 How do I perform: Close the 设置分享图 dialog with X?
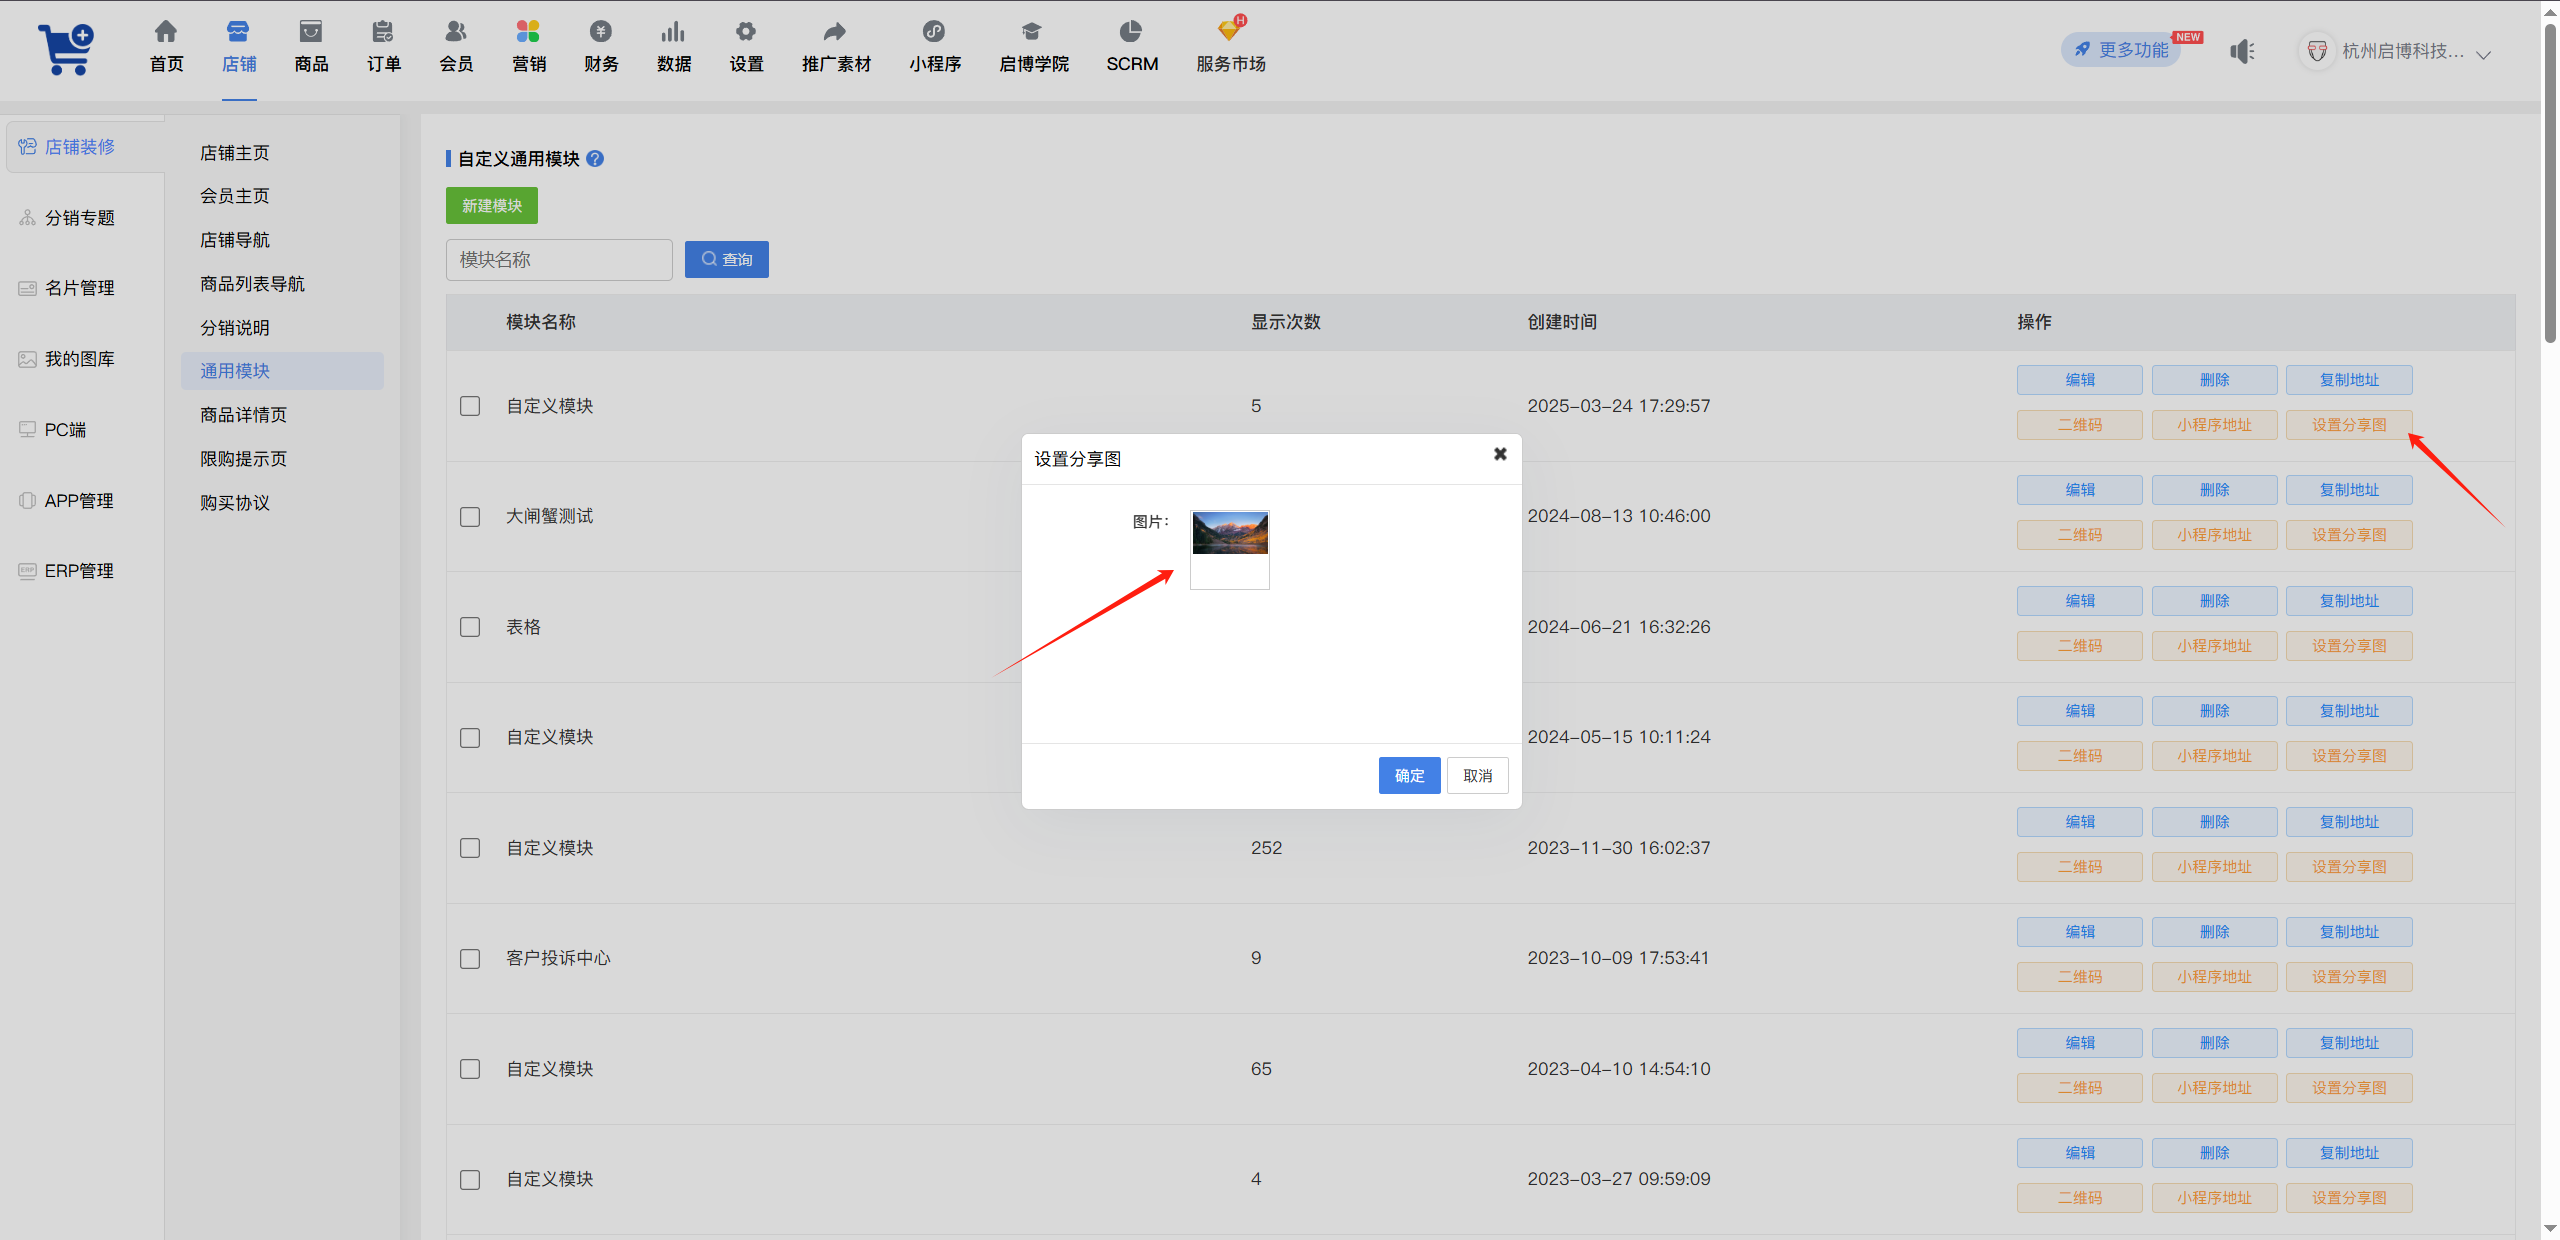pyautogui.click(x=1500, y=454)
